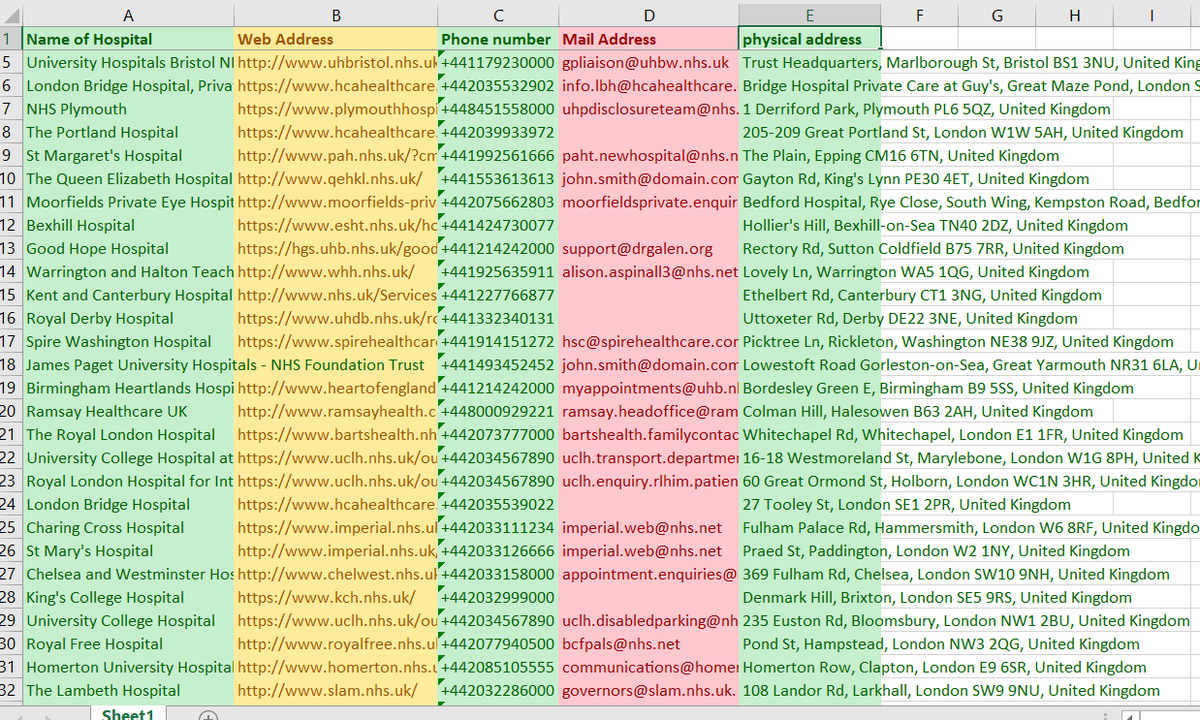Image resolution: width=1200 pixels, height=720 pixels.
Task: Select the 'St Mary's Hospital' cell
Action: coord(127,550)
